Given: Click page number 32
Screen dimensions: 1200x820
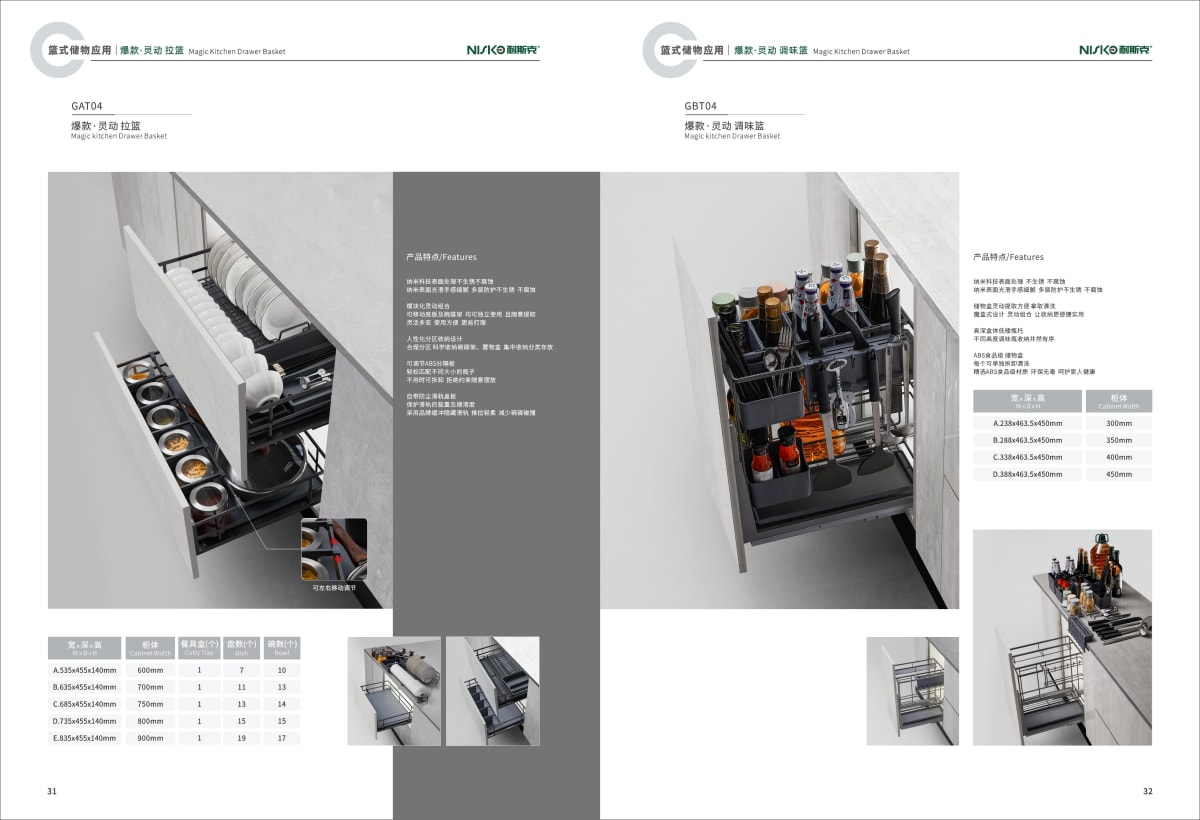Looking at the screenshot, I should click(1147, 791).
